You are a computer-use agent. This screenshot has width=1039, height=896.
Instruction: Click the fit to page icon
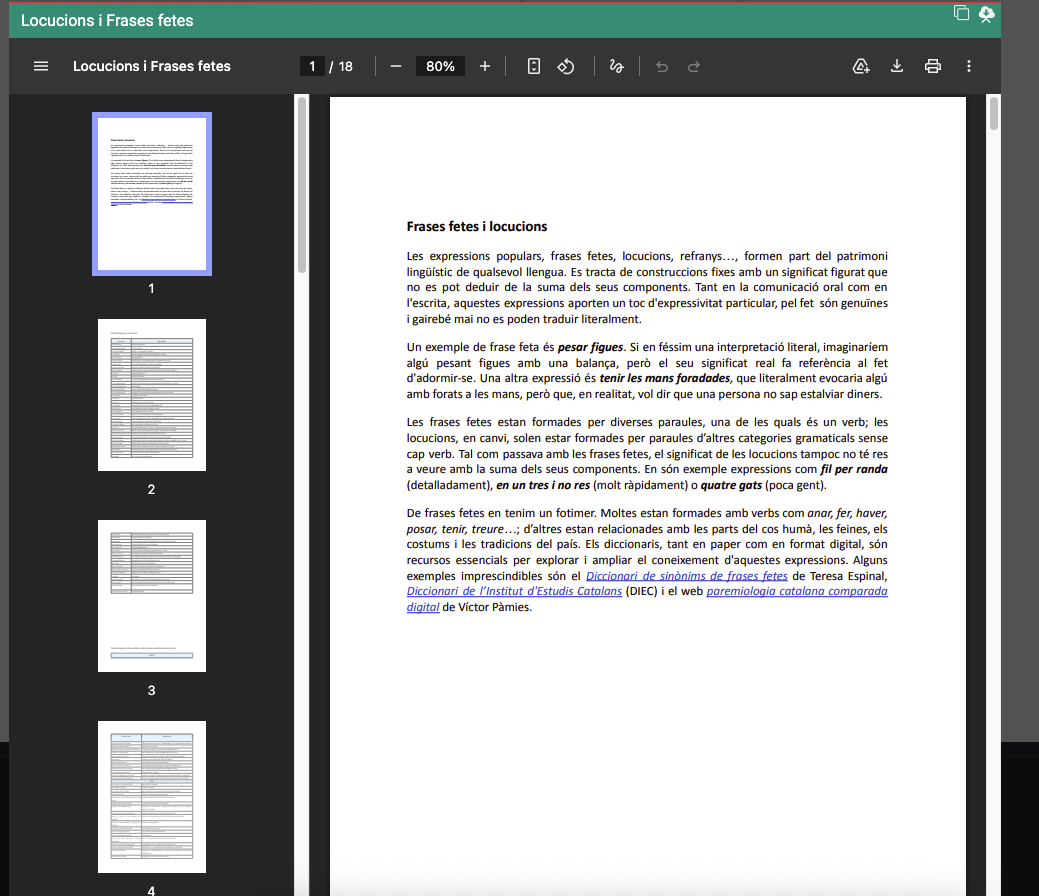534,66
